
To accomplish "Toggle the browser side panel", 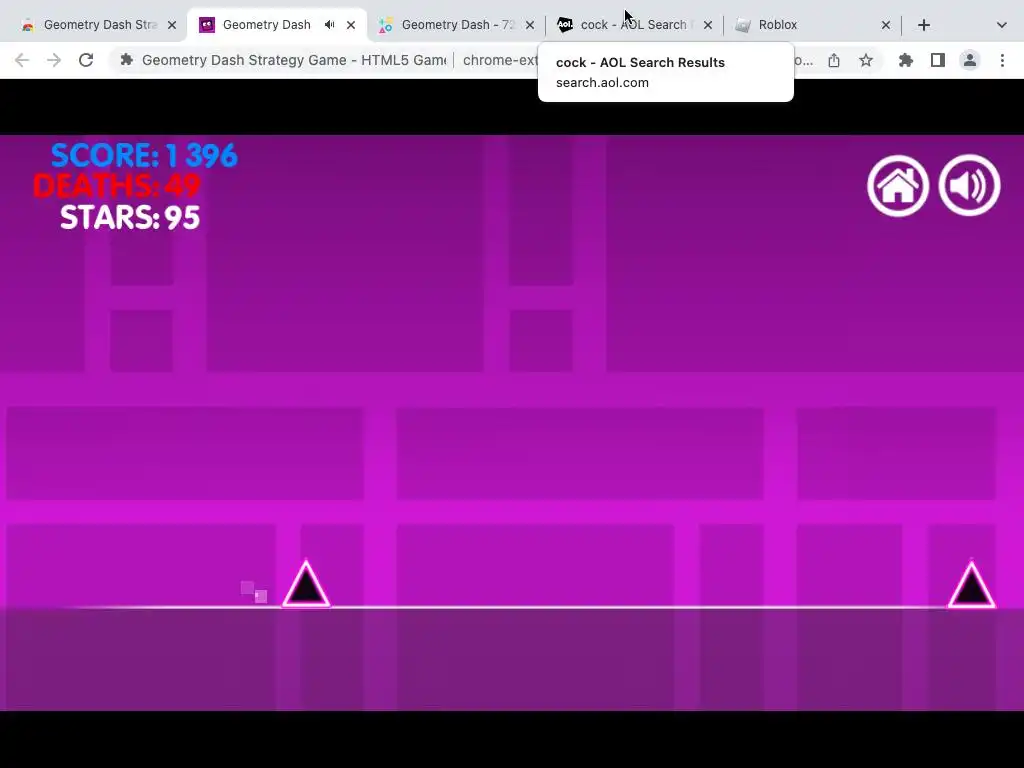I will pyautogui.click(x=938, y=60).
